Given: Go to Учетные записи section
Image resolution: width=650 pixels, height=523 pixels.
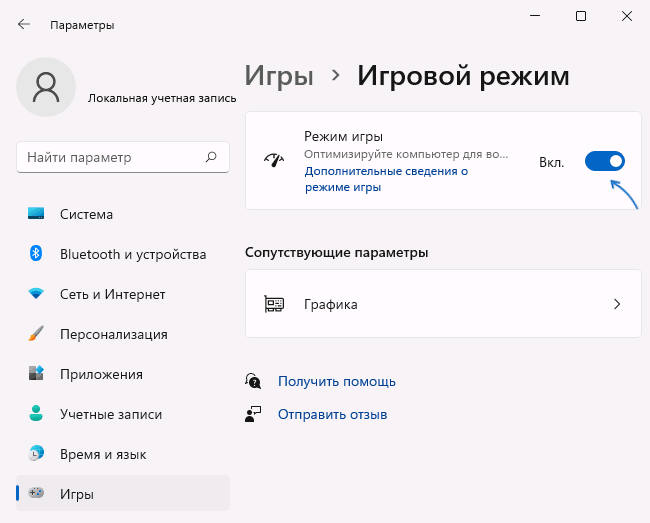Looking at the screenshot, I should [x=110, y=414].
